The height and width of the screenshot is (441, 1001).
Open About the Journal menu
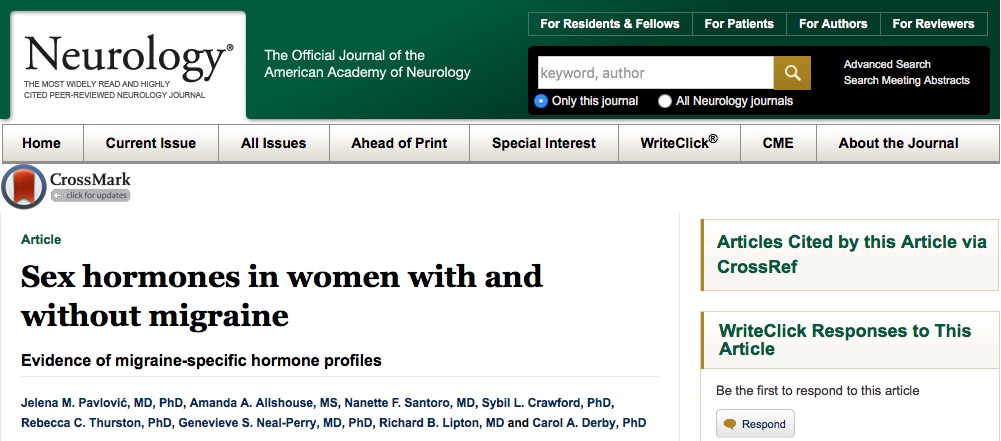[x=898, y=144]
